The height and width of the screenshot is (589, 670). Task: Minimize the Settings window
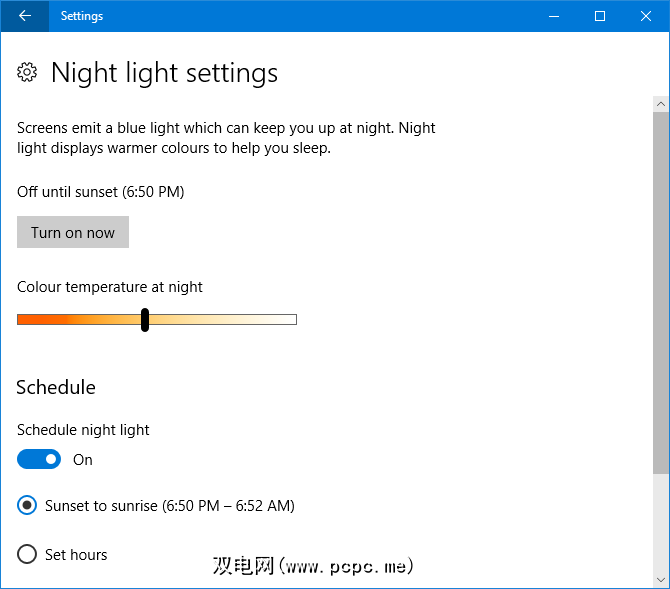point(554,16)
